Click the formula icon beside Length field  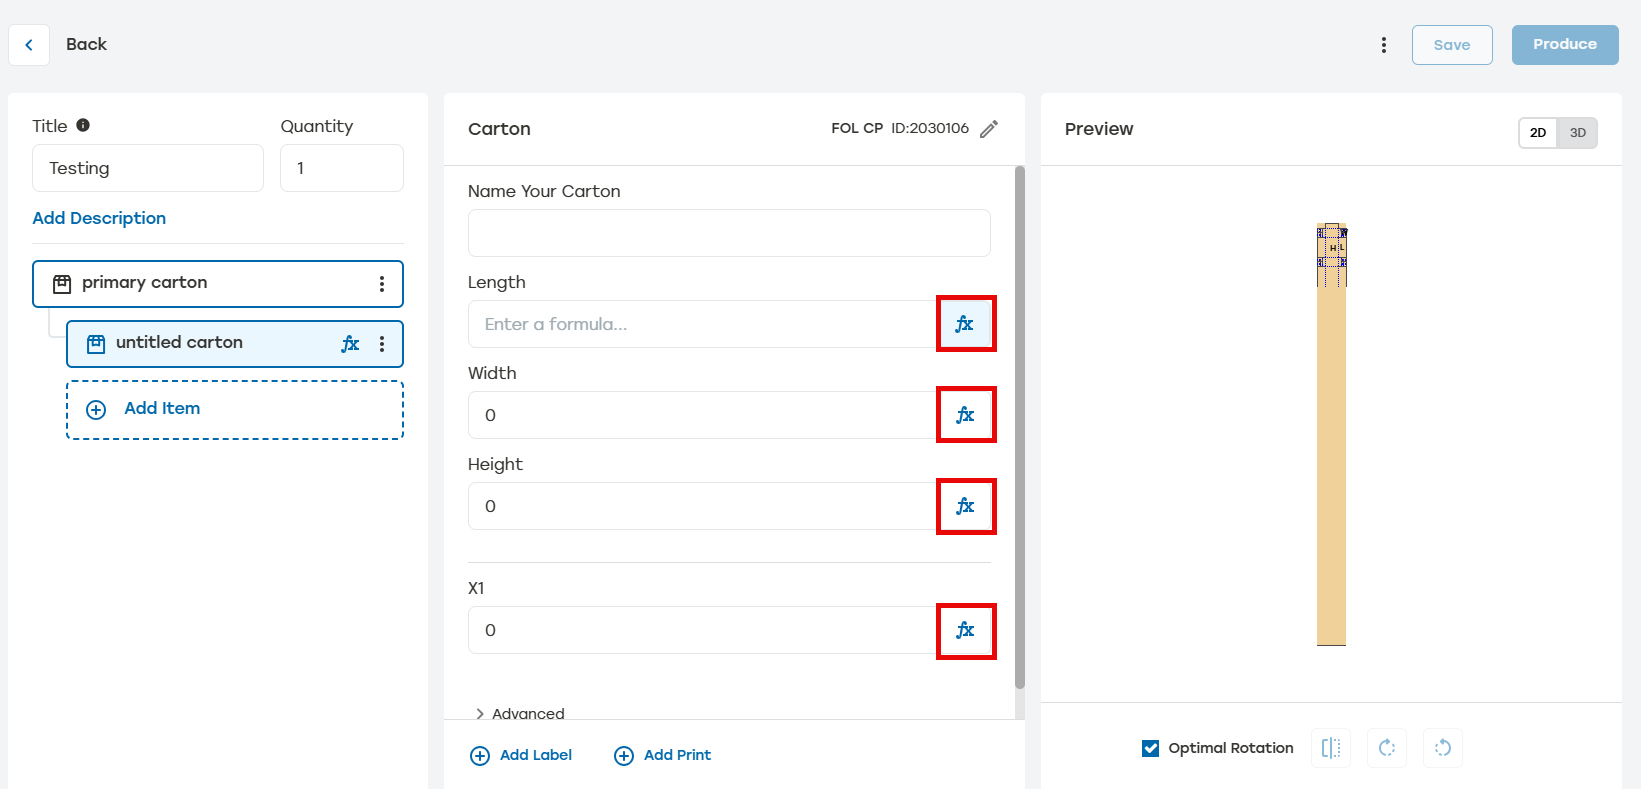(x=965, y=324)
